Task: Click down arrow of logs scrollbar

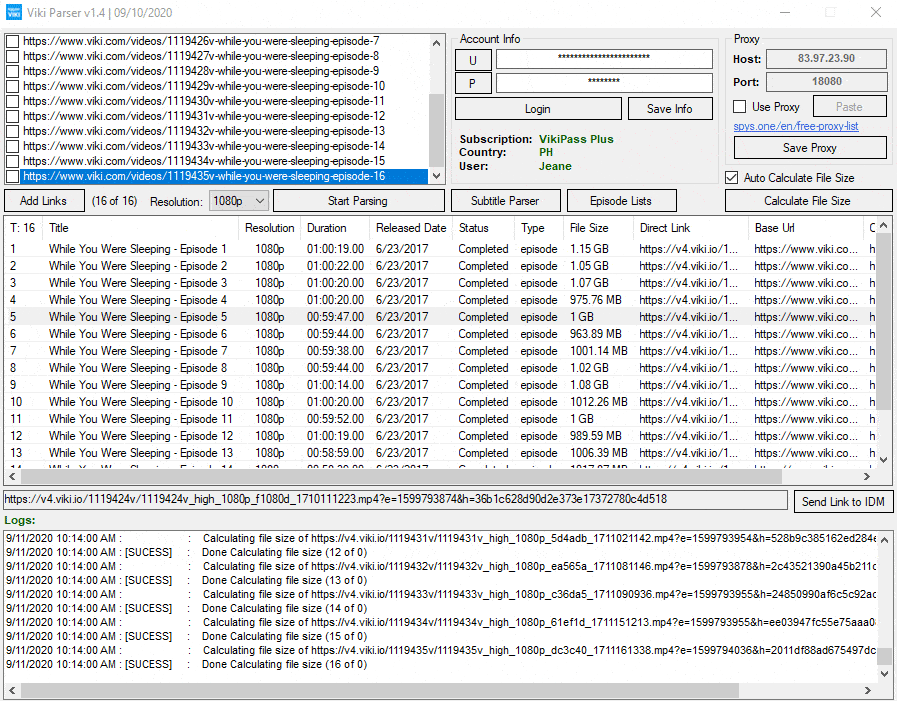Action: tap(884, 674)
